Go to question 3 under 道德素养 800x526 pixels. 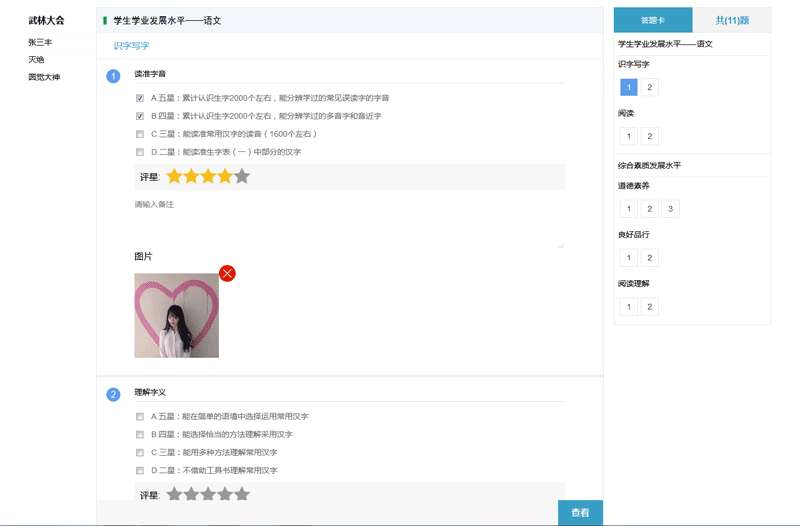(670, 209)
